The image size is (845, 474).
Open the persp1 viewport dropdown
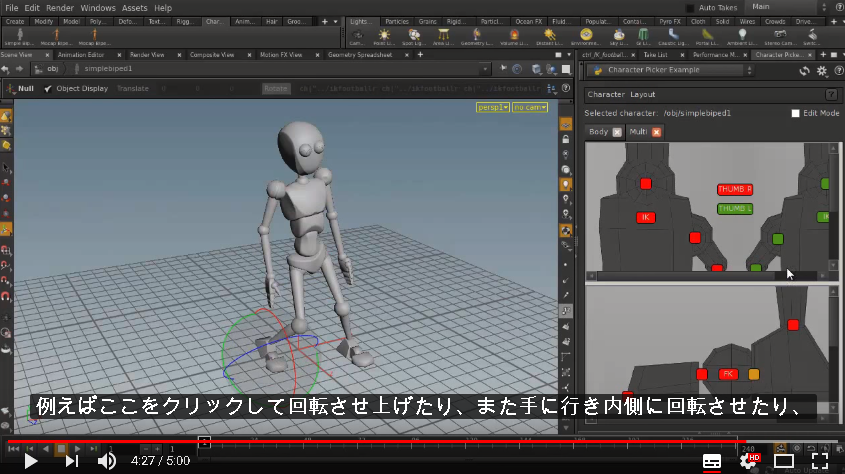pyautogui.click(x=493, y=108)
